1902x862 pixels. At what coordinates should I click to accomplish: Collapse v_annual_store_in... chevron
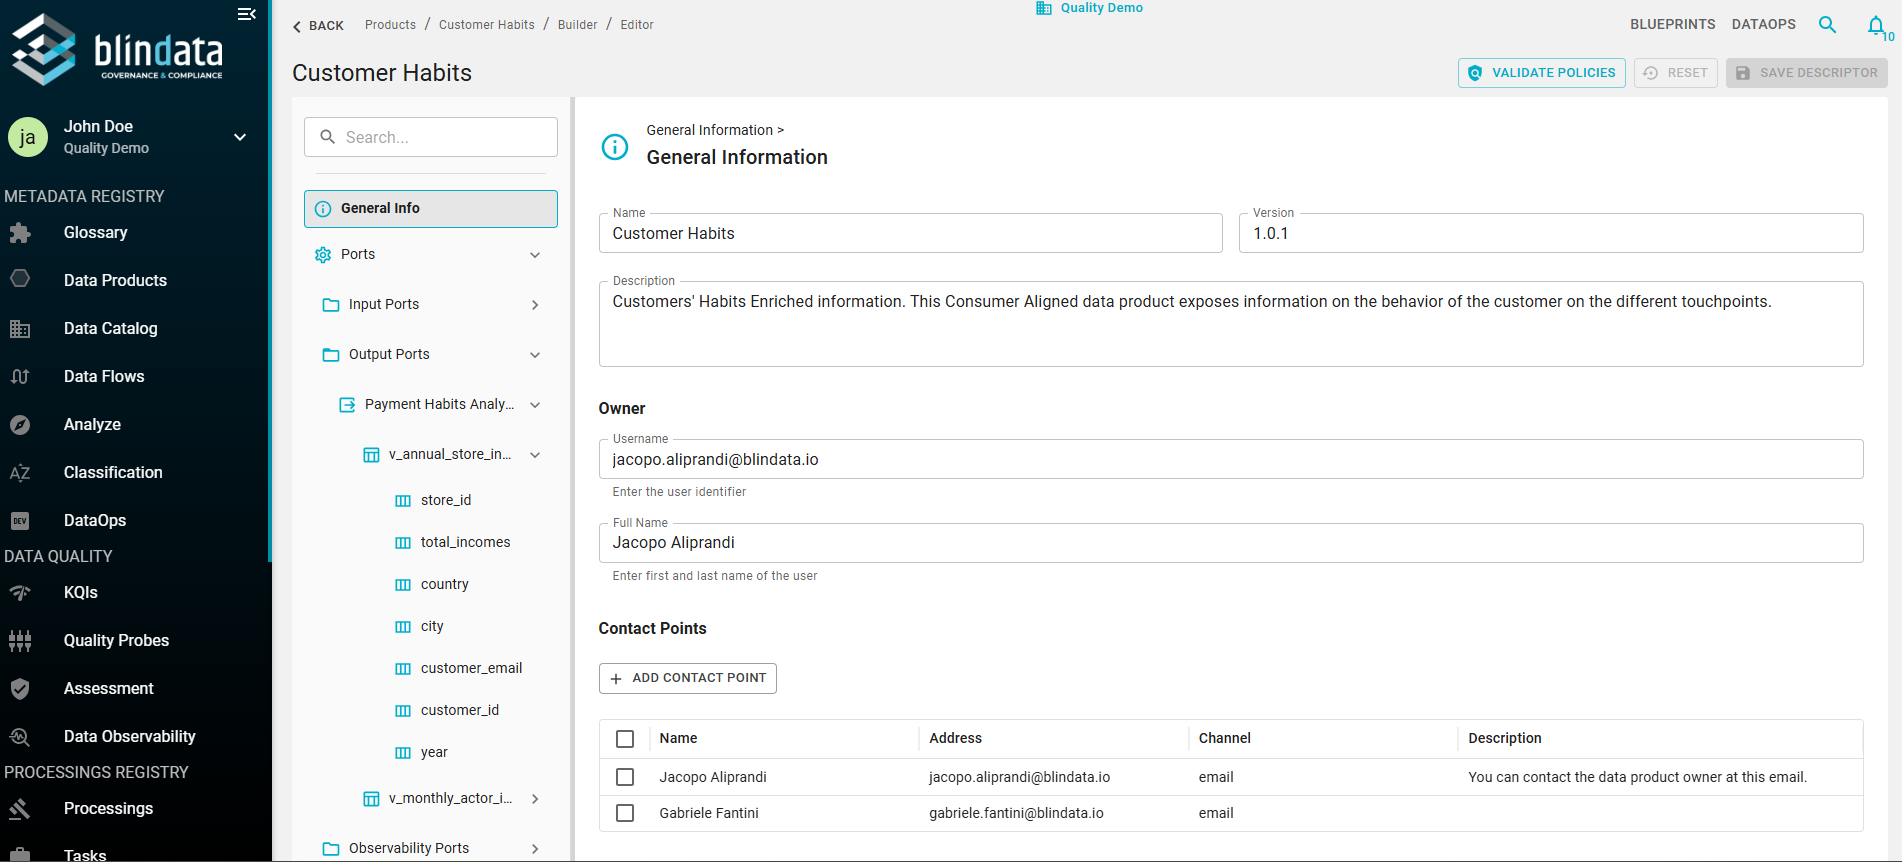[535, 455]
